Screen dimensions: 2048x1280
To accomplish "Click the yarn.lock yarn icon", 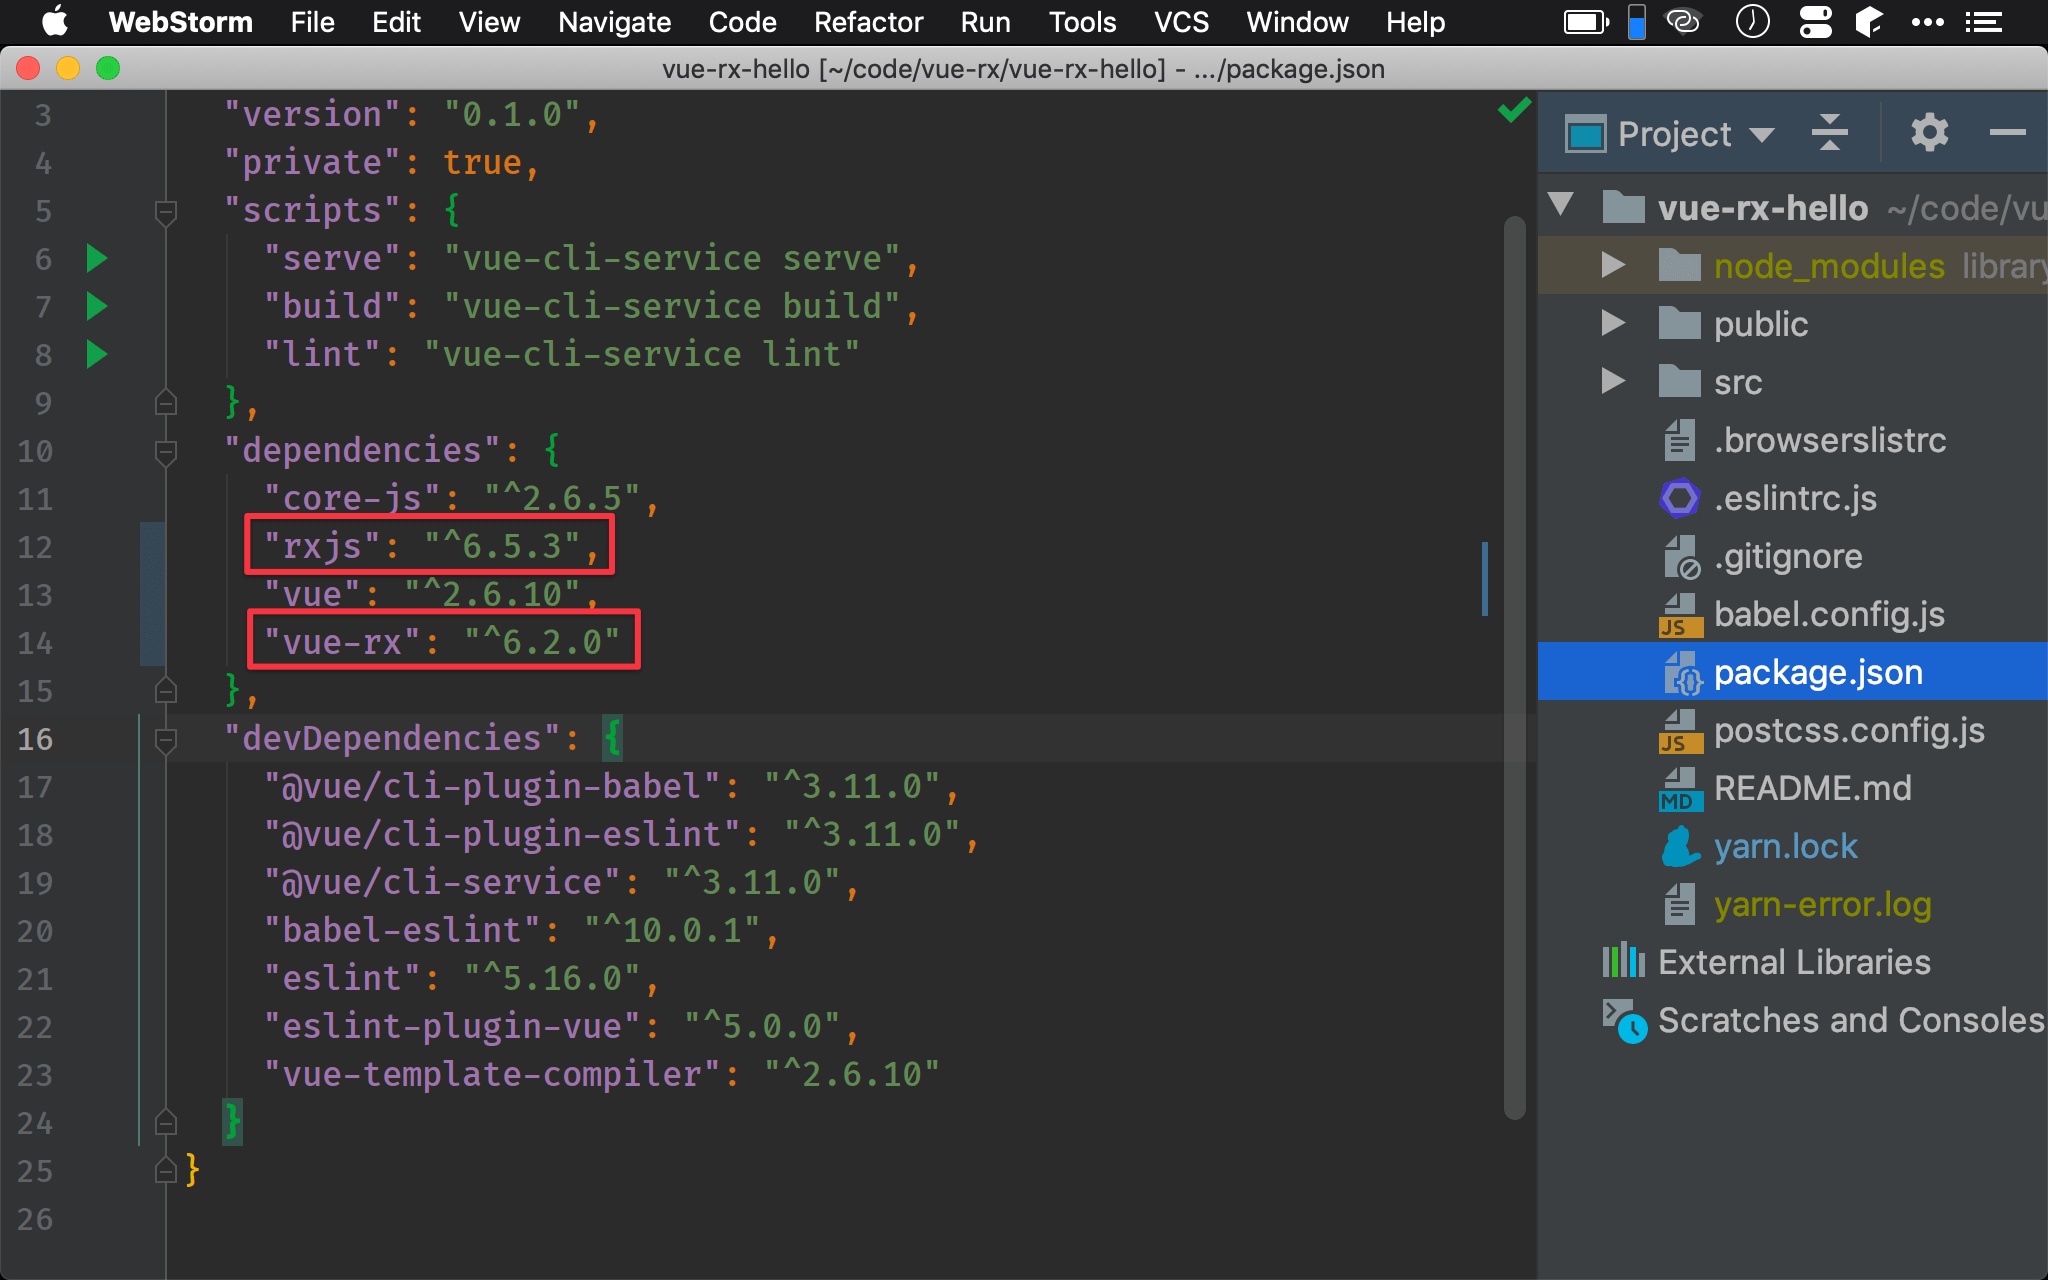I will point(1680,847).
